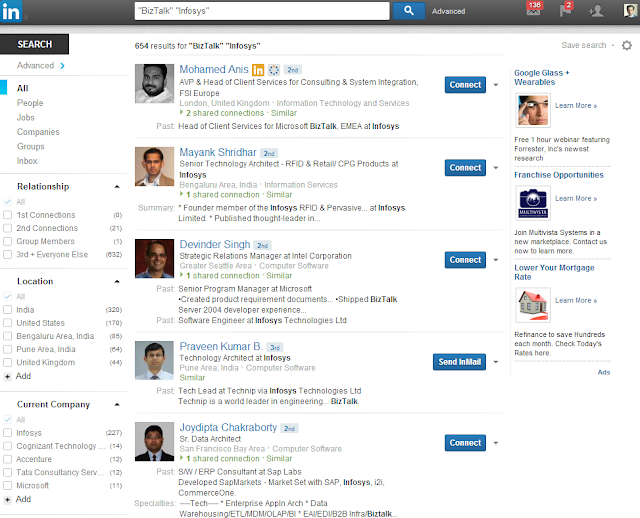The width and height of the screenshot is (640, 518).
Task: Click the plus Add icon under Location
Action: tap(7, 376)
